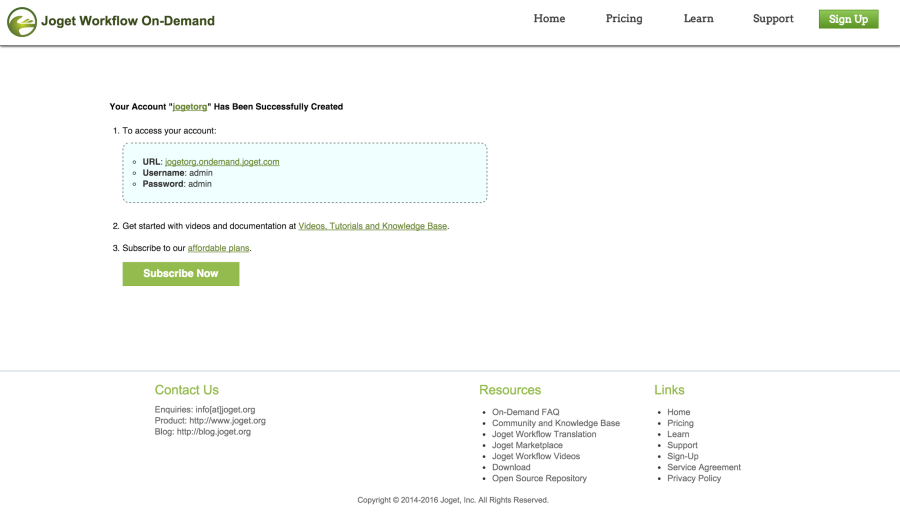Open Videos, Tutorials and Knowledge Base link
900x526 pixels.
(373, 226)
